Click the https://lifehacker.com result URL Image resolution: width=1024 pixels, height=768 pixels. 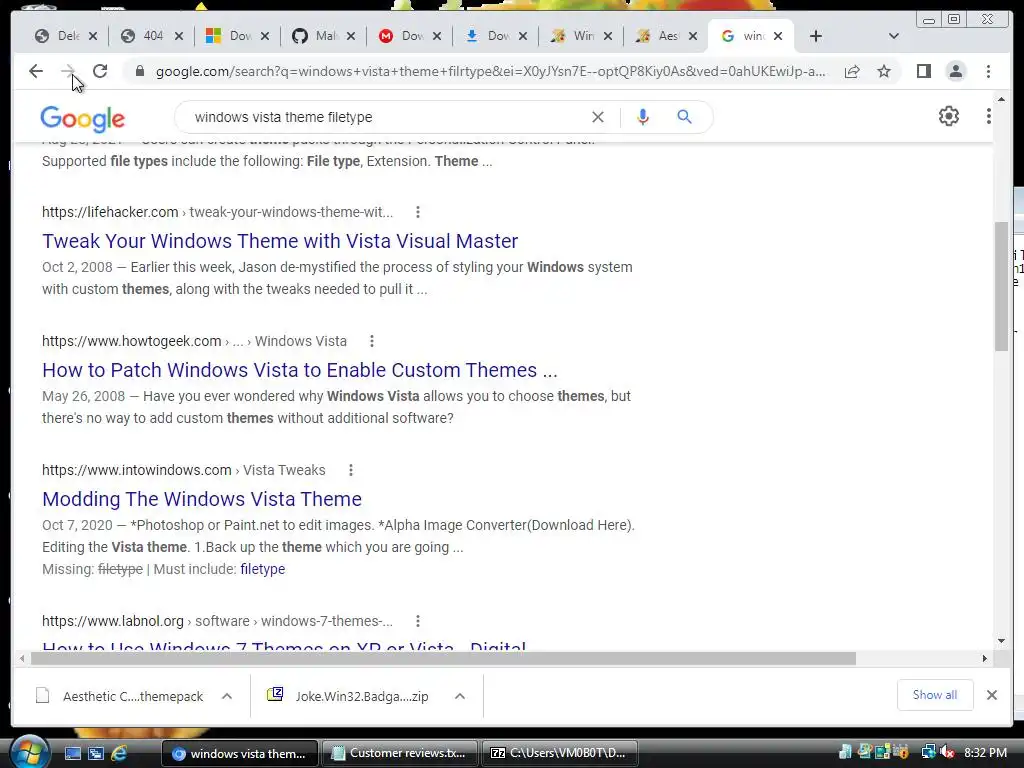(x=110, y=212)
